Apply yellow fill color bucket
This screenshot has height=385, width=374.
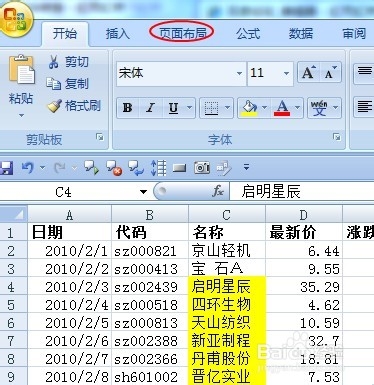point(249,108)
